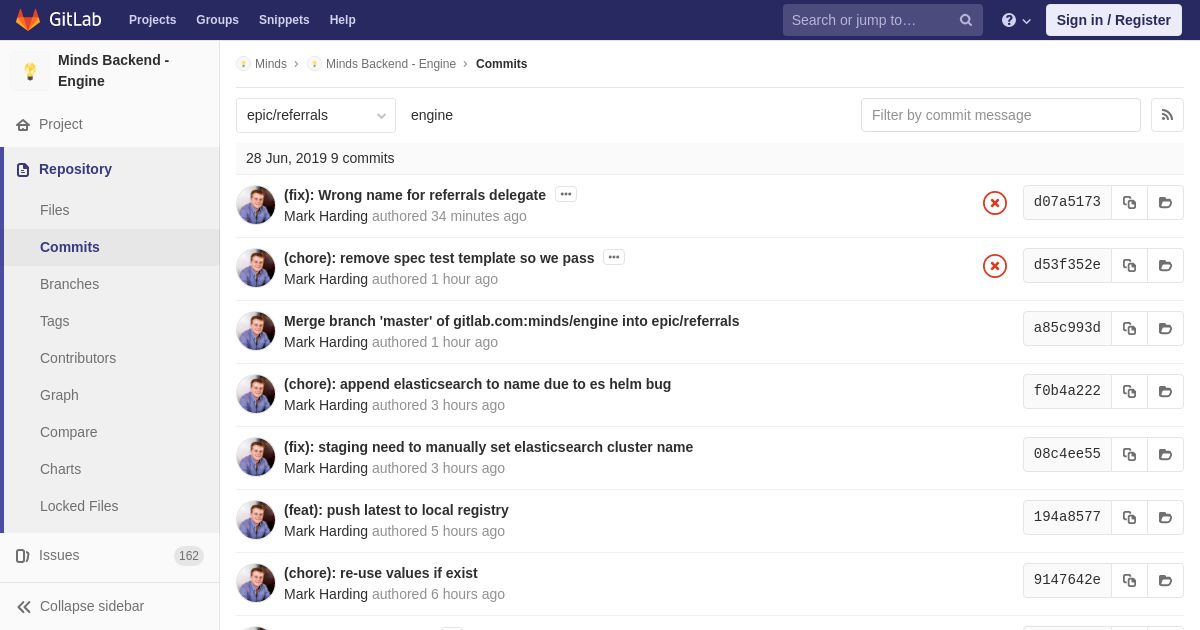Open commit 'remove spec test template so we pass'
1200x630 pixels.
point(439,258)
